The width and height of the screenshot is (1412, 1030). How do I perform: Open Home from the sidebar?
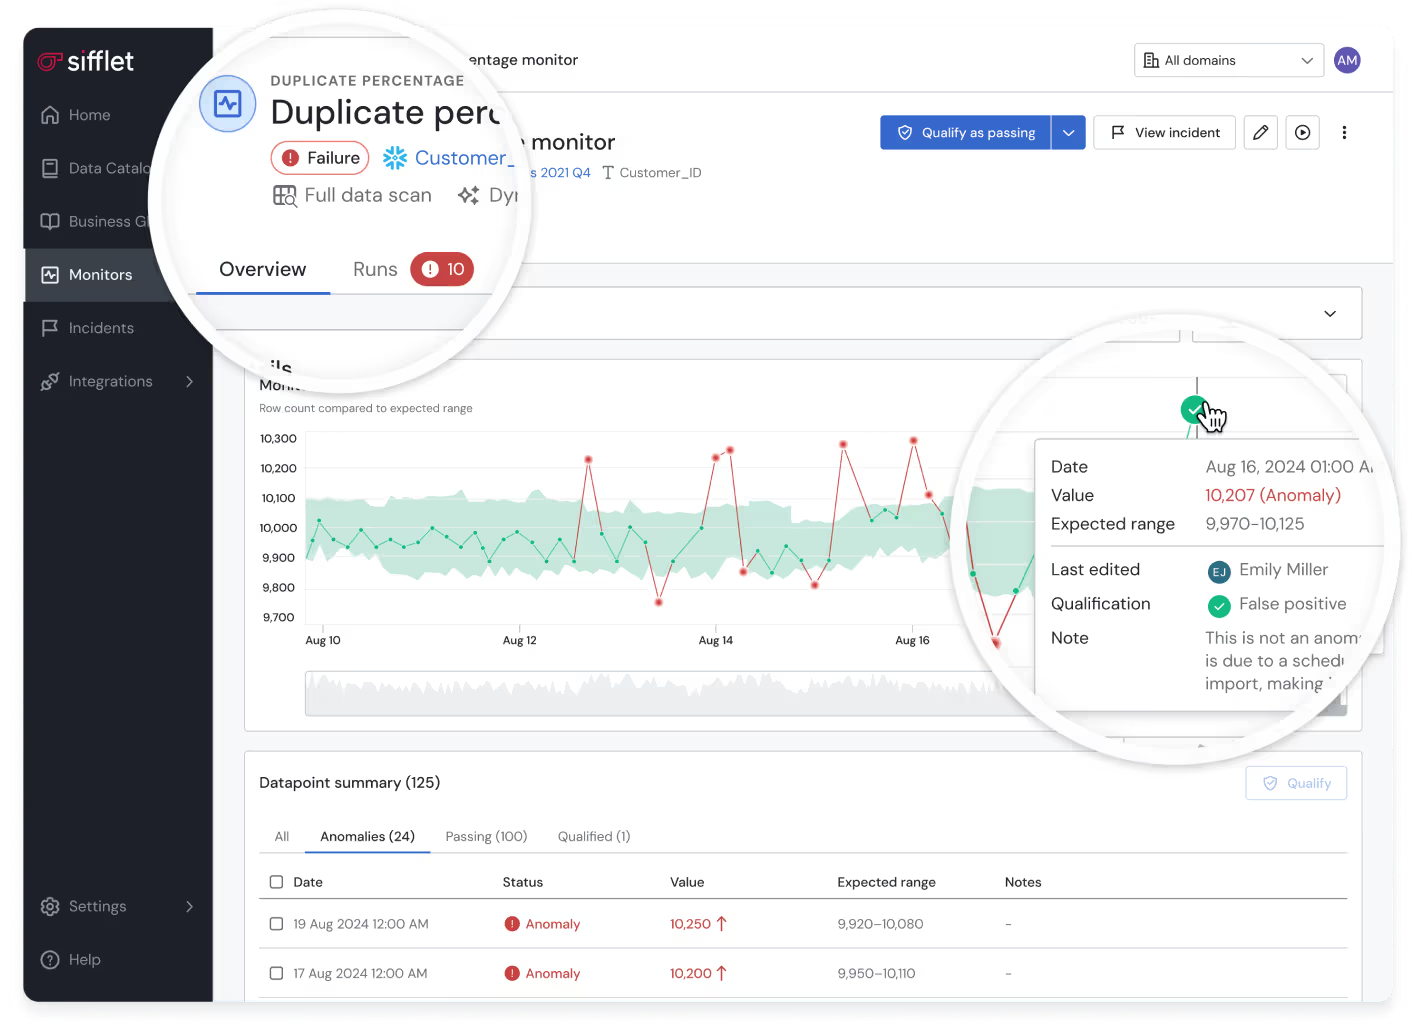point(89,115)
